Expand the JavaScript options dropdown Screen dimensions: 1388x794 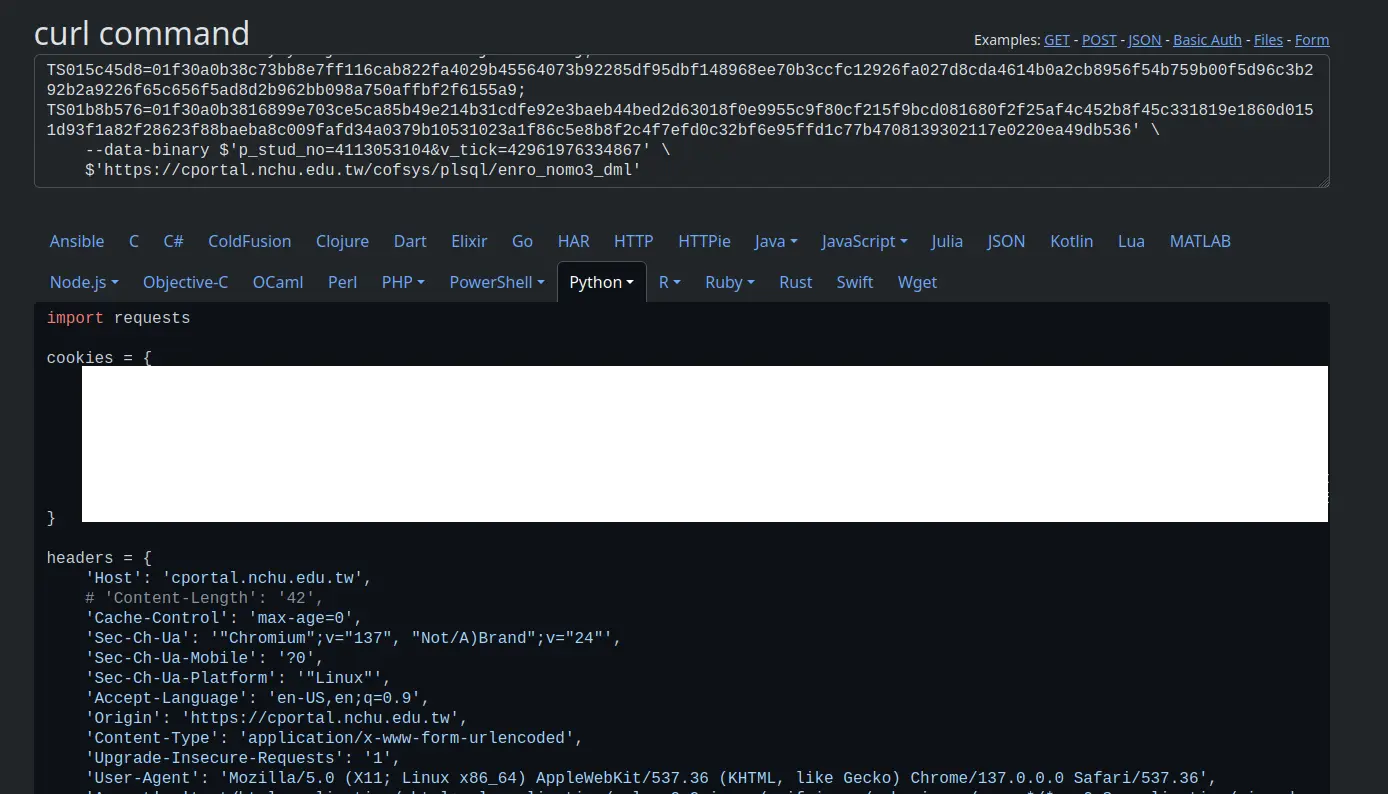point(864,241)
